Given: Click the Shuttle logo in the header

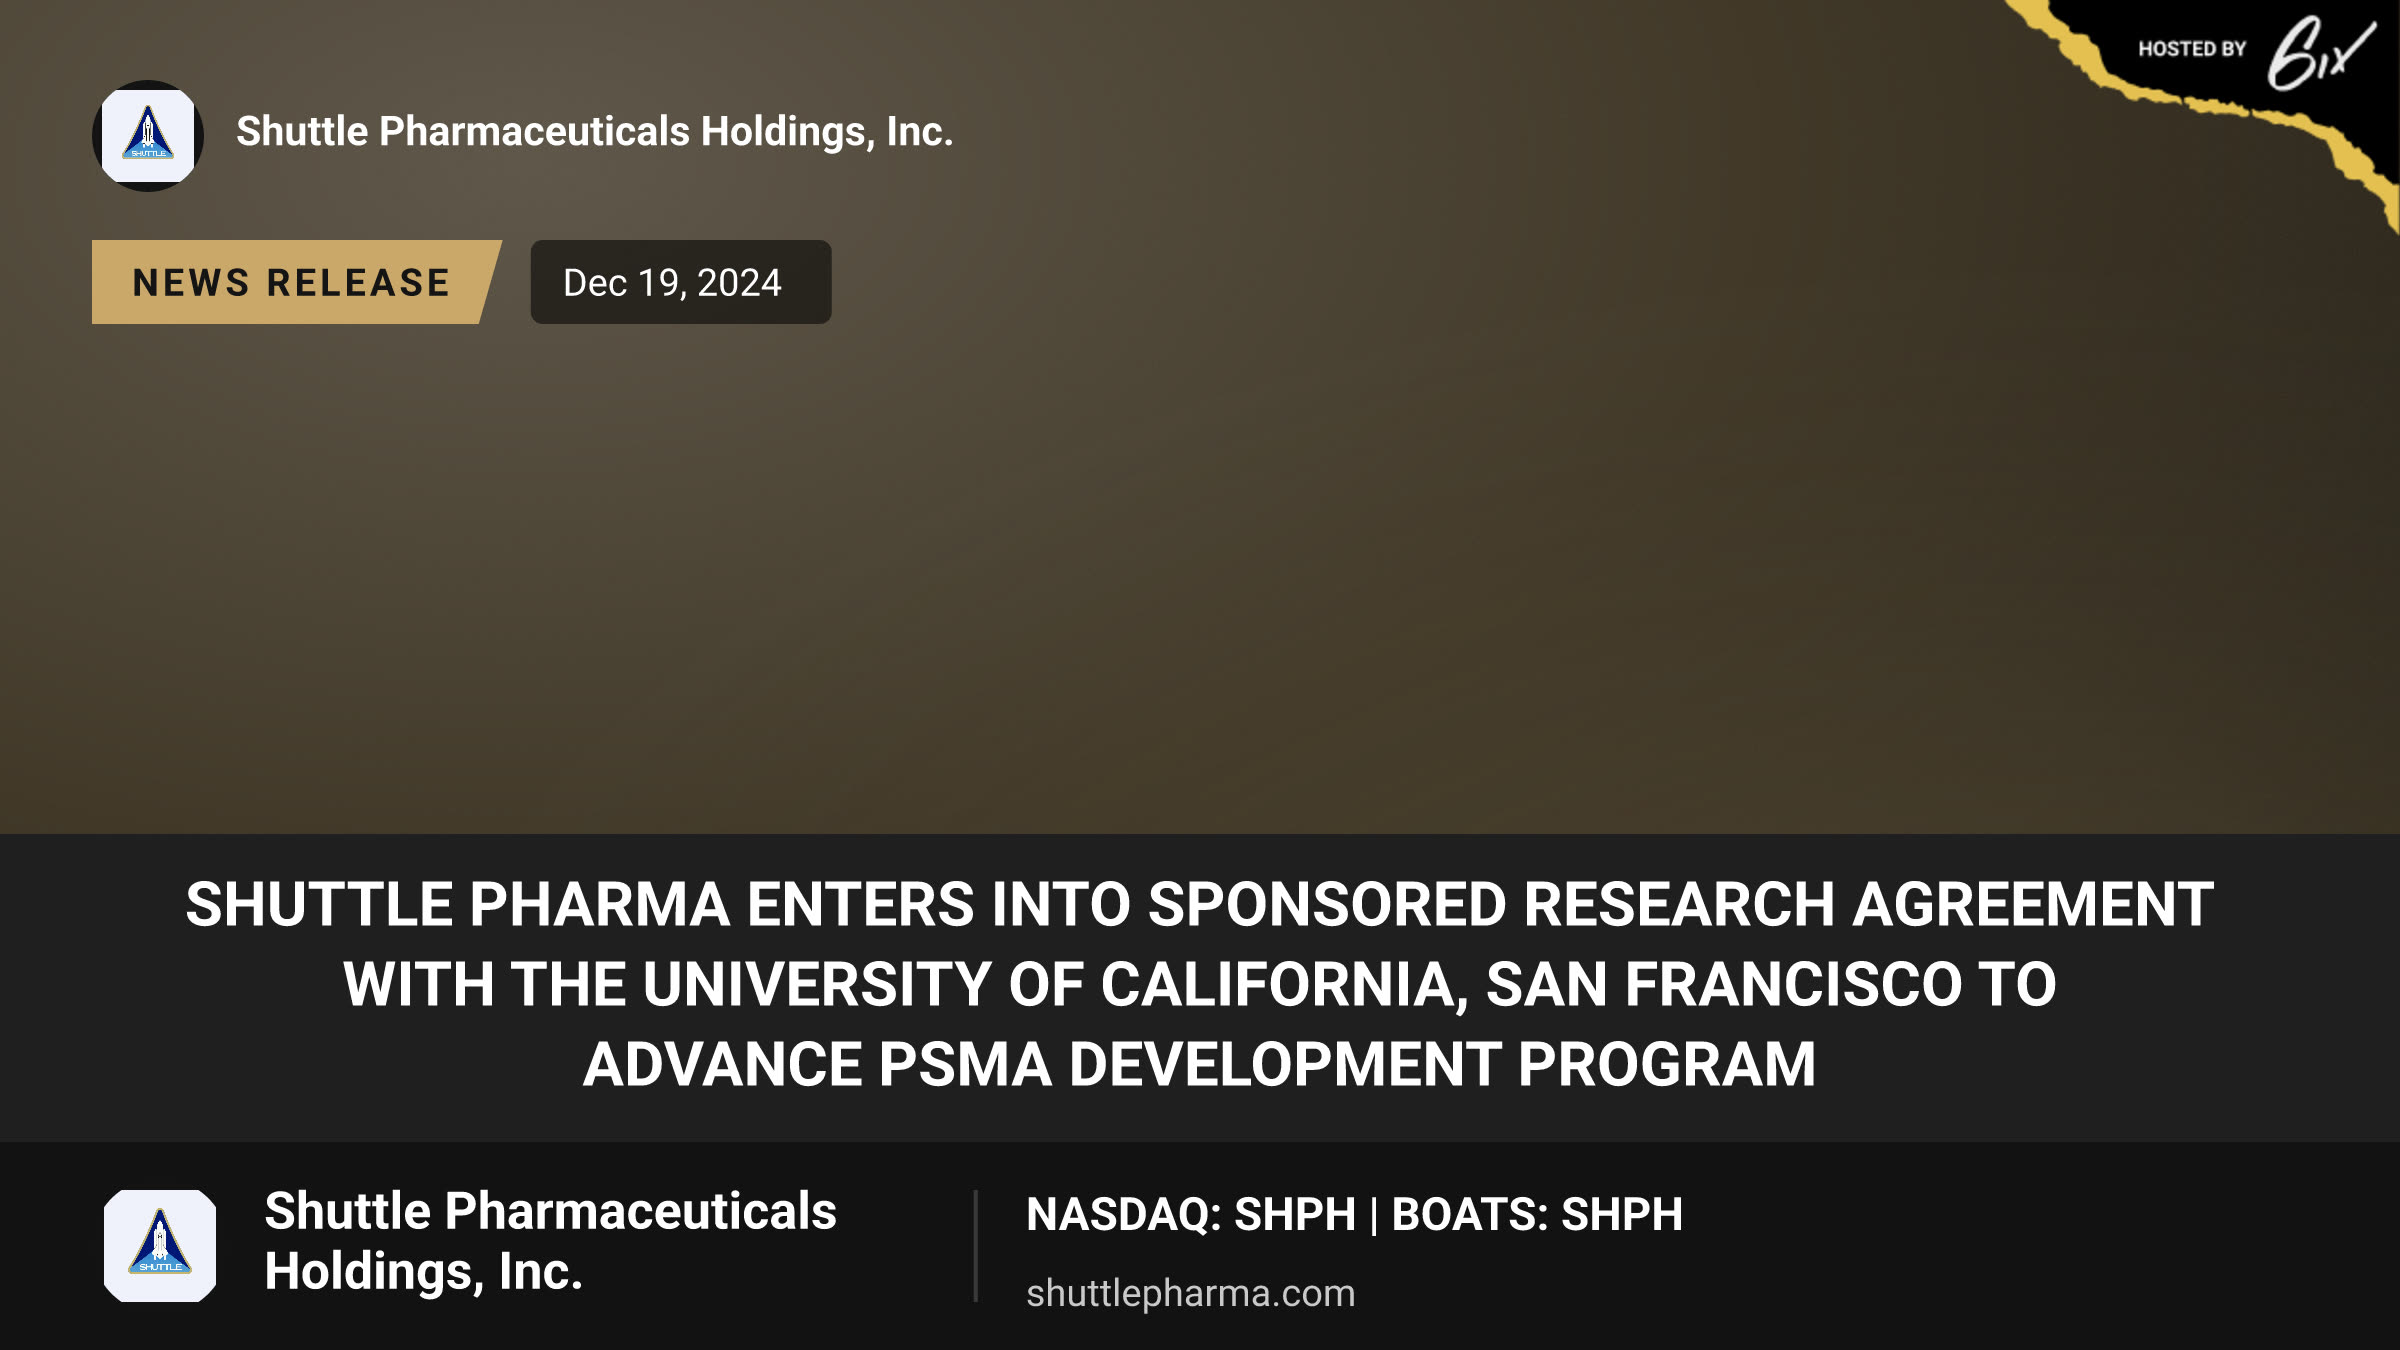Looking at the screenshot, I should (x=148, y=136).
